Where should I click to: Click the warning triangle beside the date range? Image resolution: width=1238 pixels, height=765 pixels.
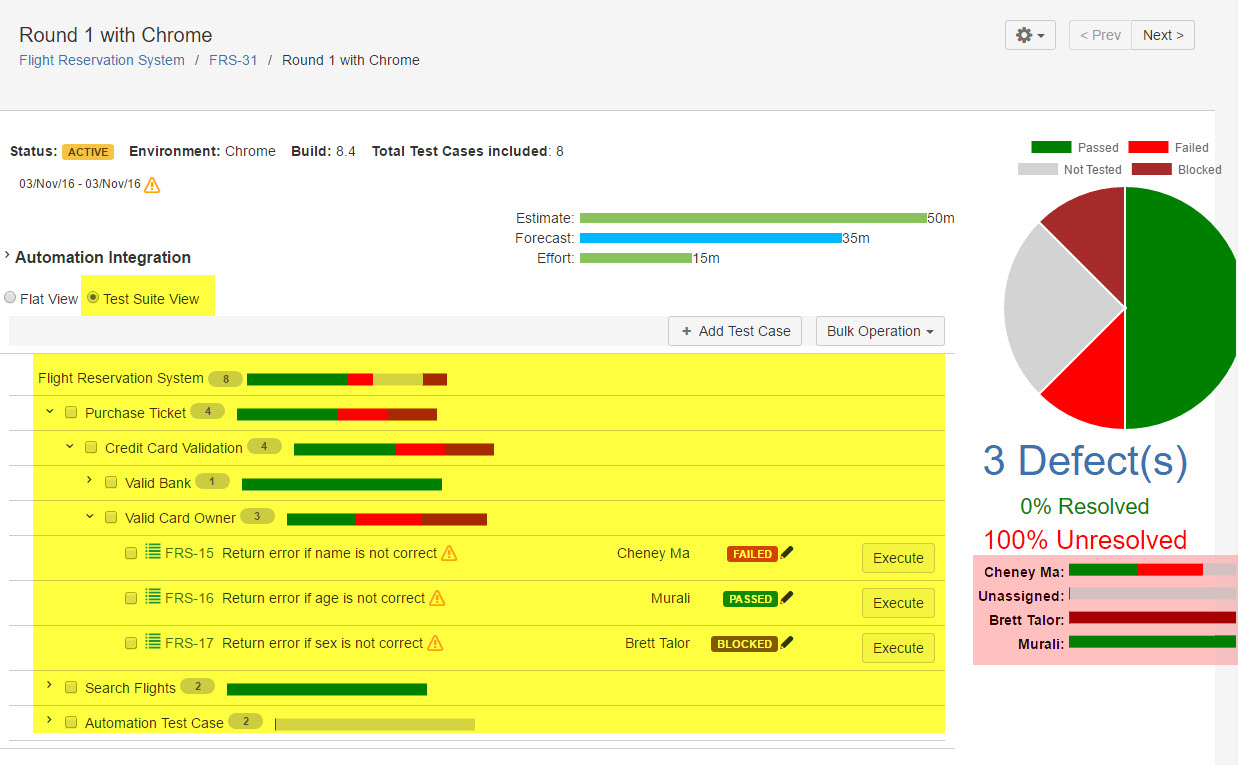(x=152, y=184)
